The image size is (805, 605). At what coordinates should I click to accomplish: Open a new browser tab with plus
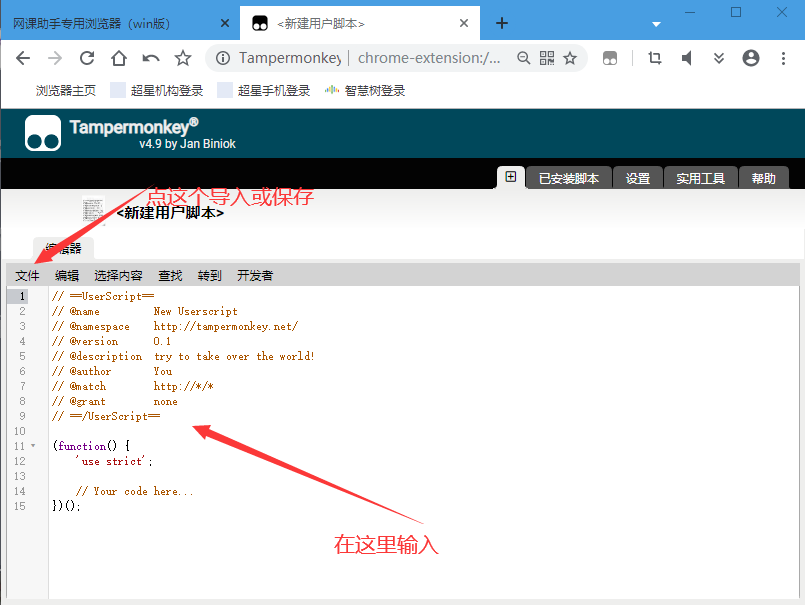point(502,23)
